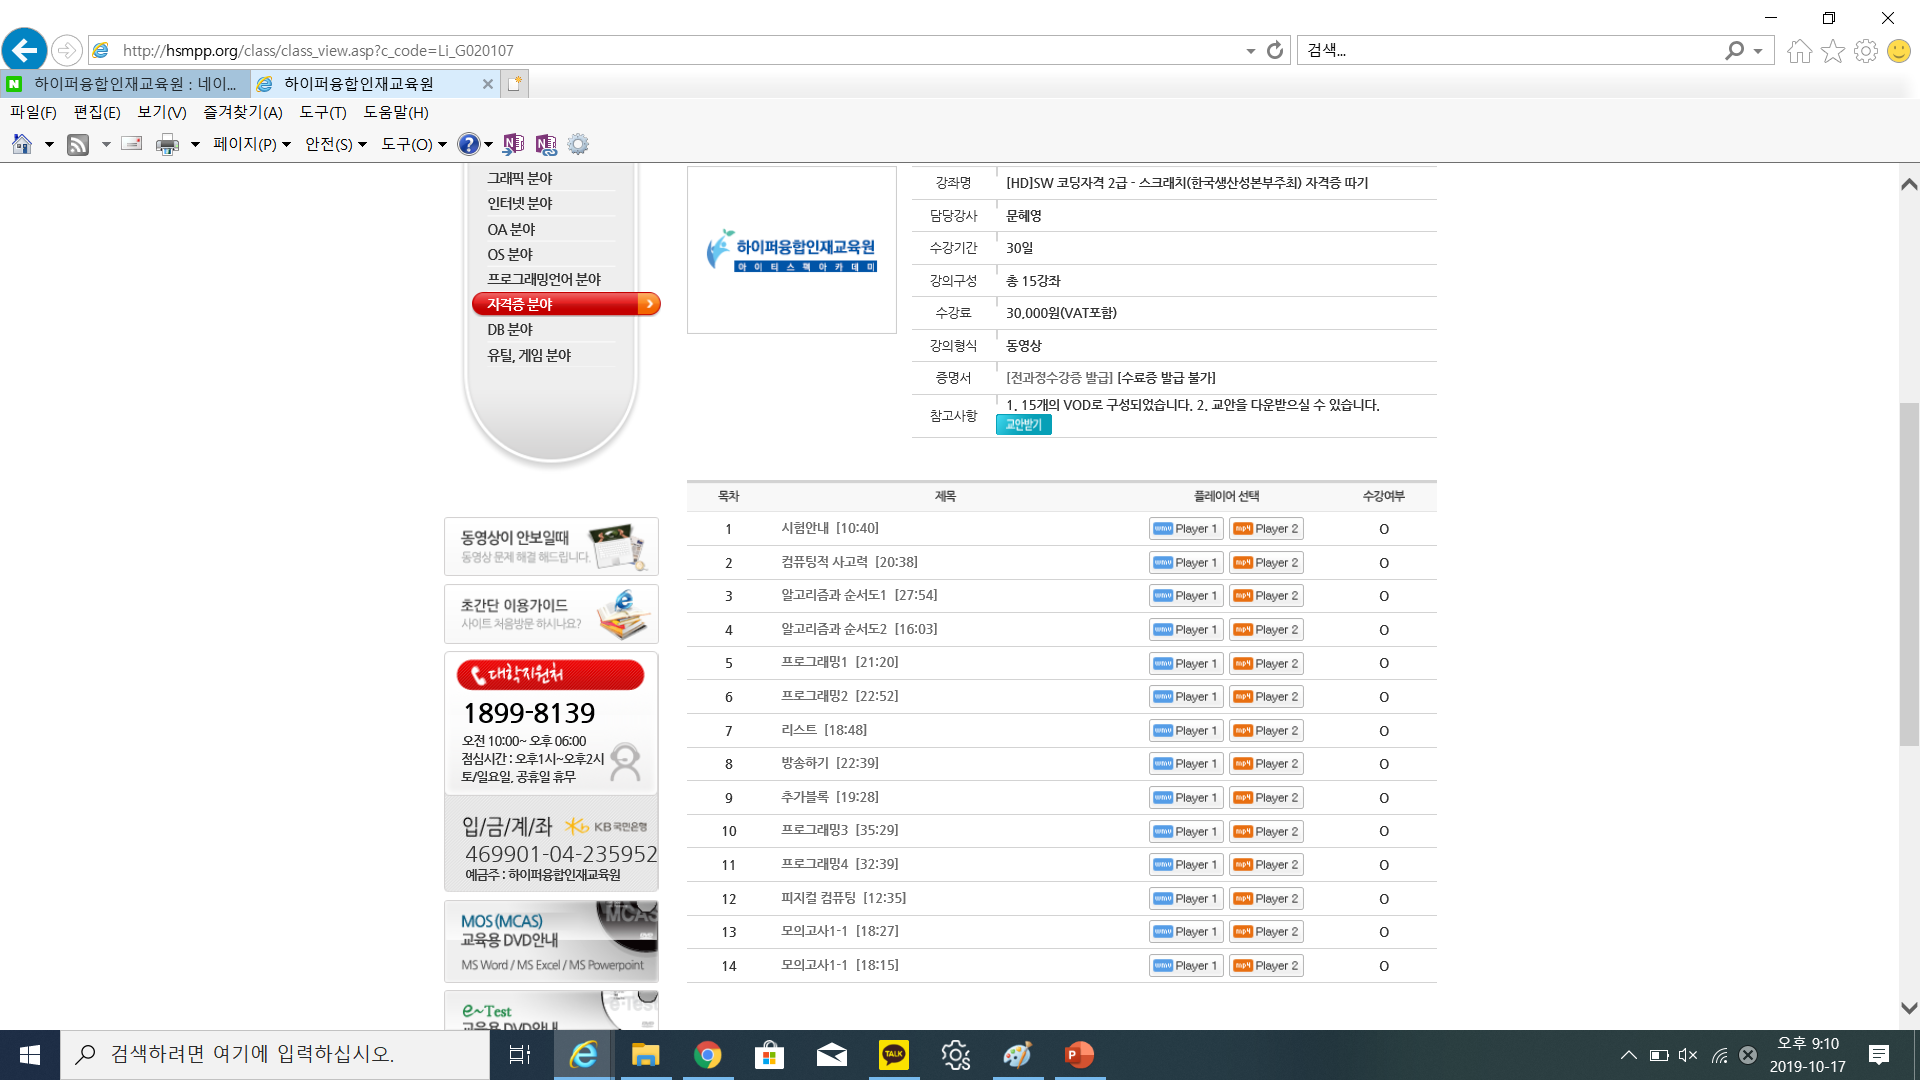Click the browser Forward arrow button
Viewport: 1920px width, 1080px height.
66,50
